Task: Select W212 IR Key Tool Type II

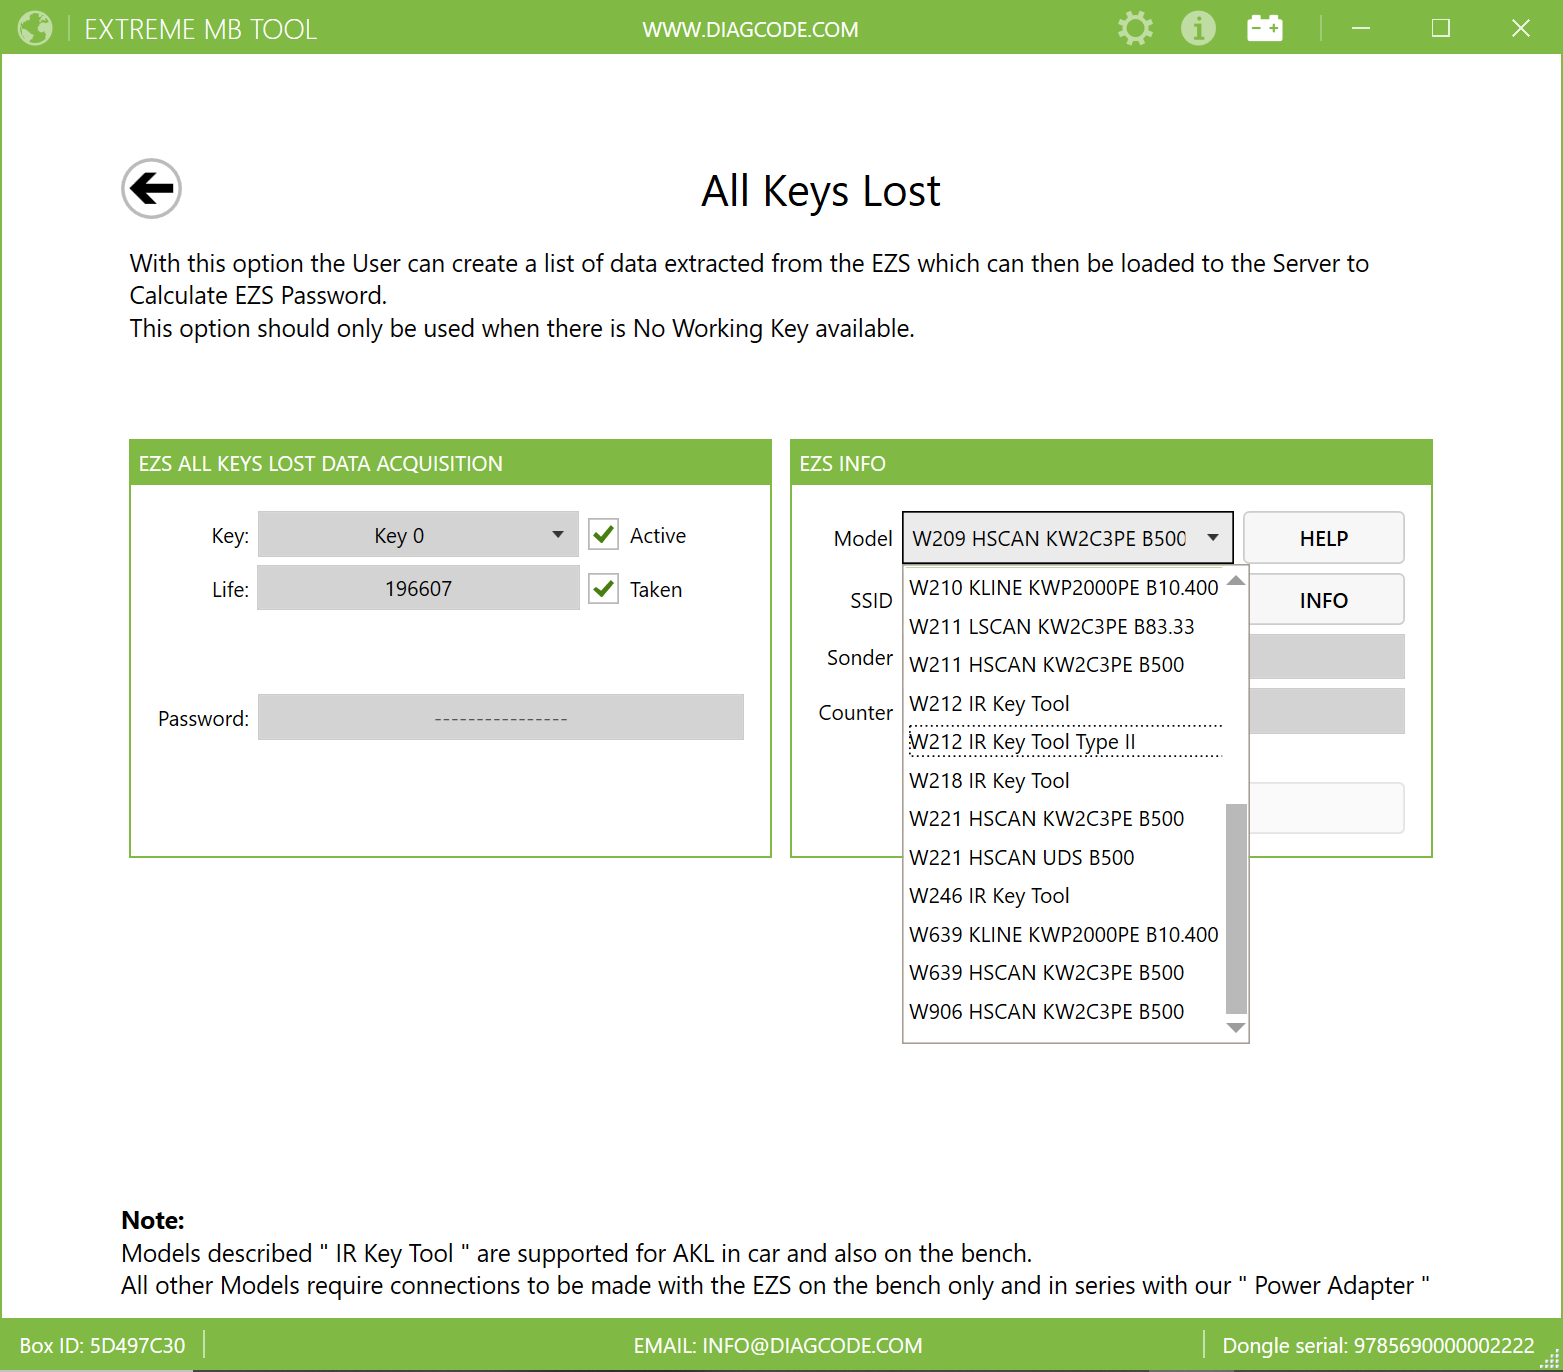Action: click(1064, 742)
